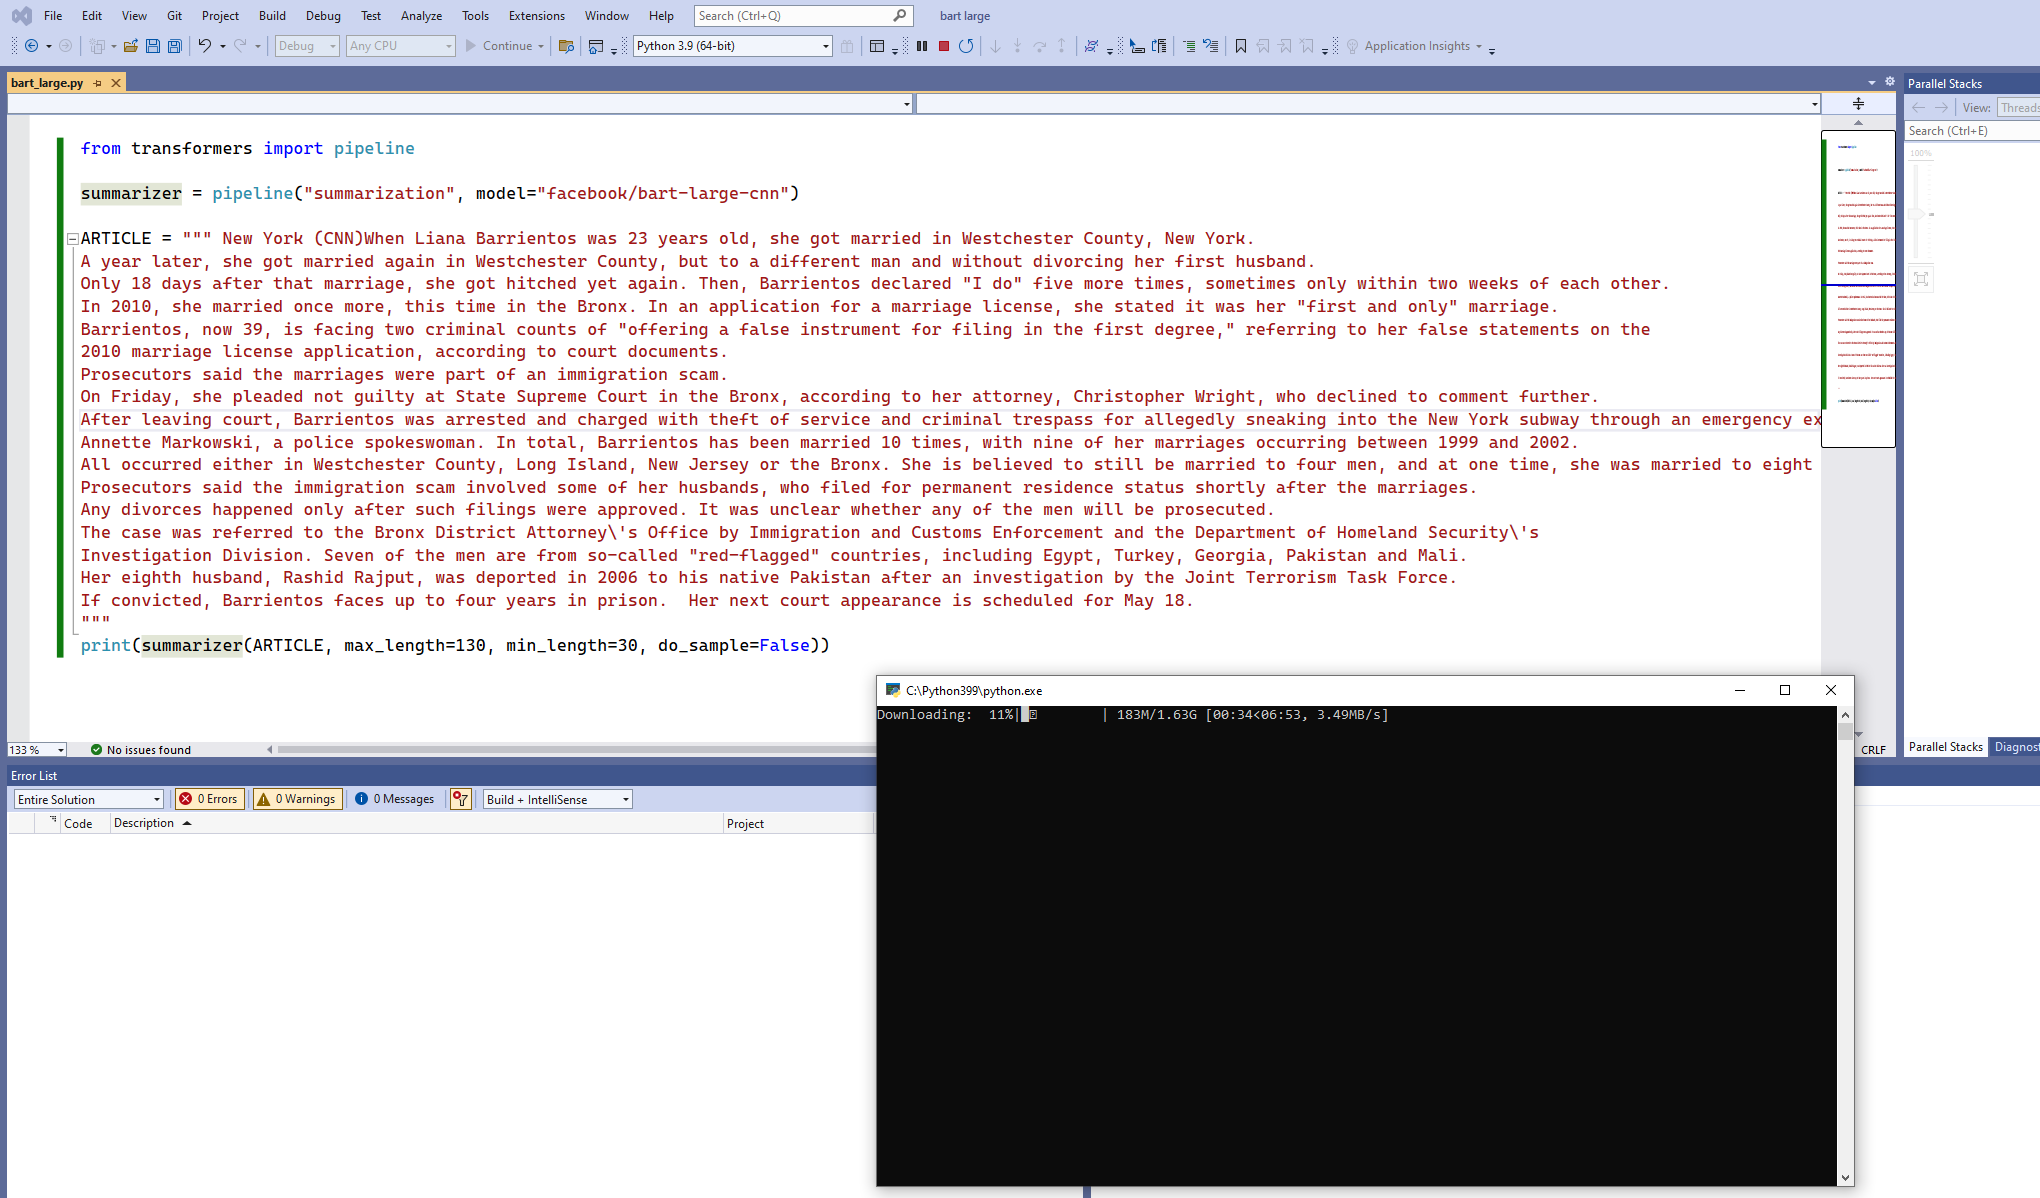
Task: Open Python 3.9 (64-bit) environment dropdown
Action: click(x=825, y=46)
